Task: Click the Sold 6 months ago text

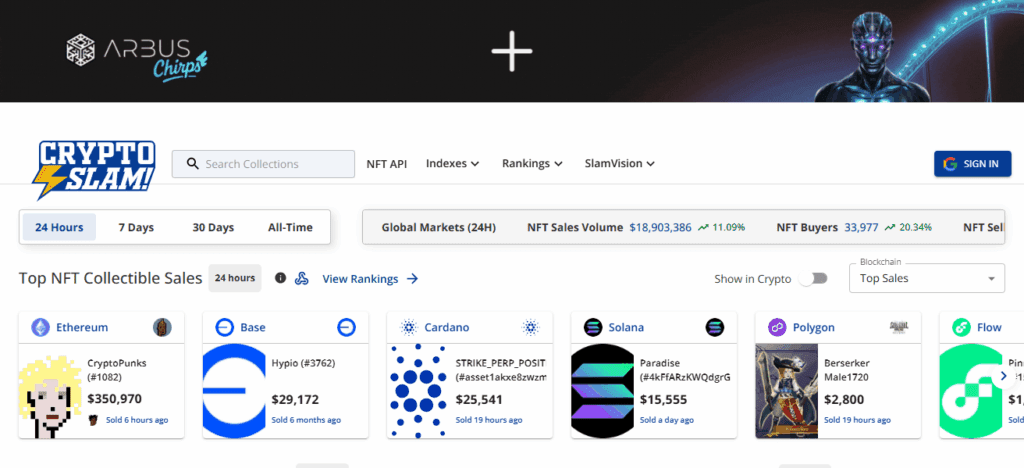Action: pyautogui.click(x=306, y=420)
